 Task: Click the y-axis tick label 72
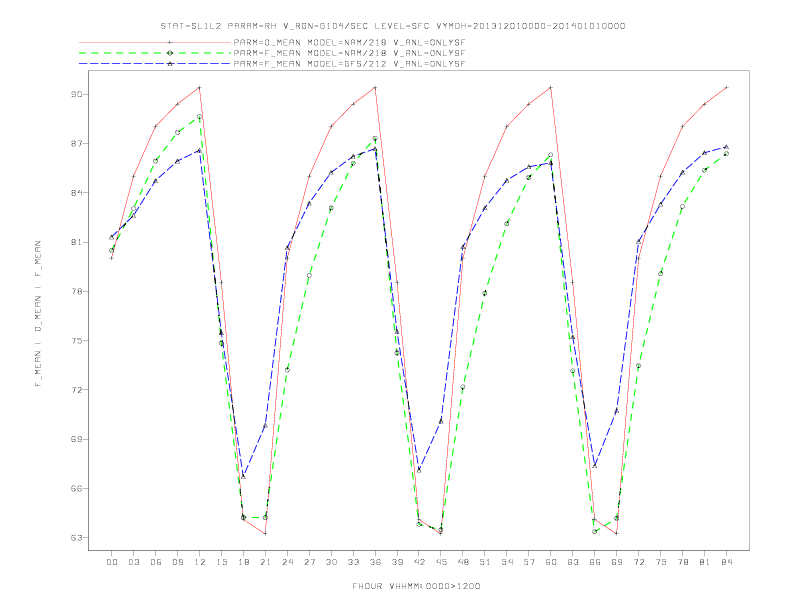(x=76, y=390)
